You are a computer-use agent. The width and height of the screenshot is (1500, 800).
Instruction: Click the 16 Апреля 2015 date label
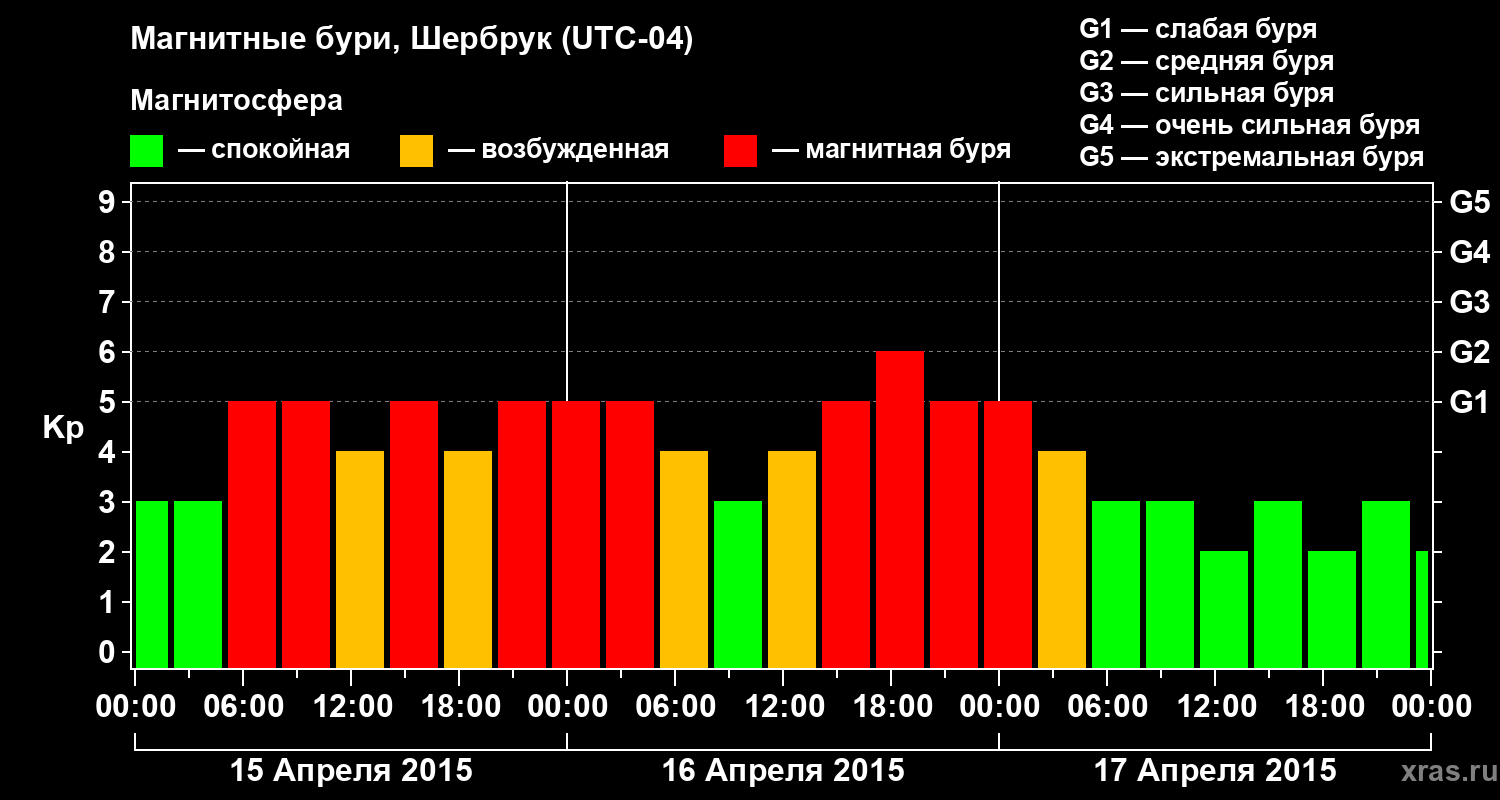tap(783, 770)
